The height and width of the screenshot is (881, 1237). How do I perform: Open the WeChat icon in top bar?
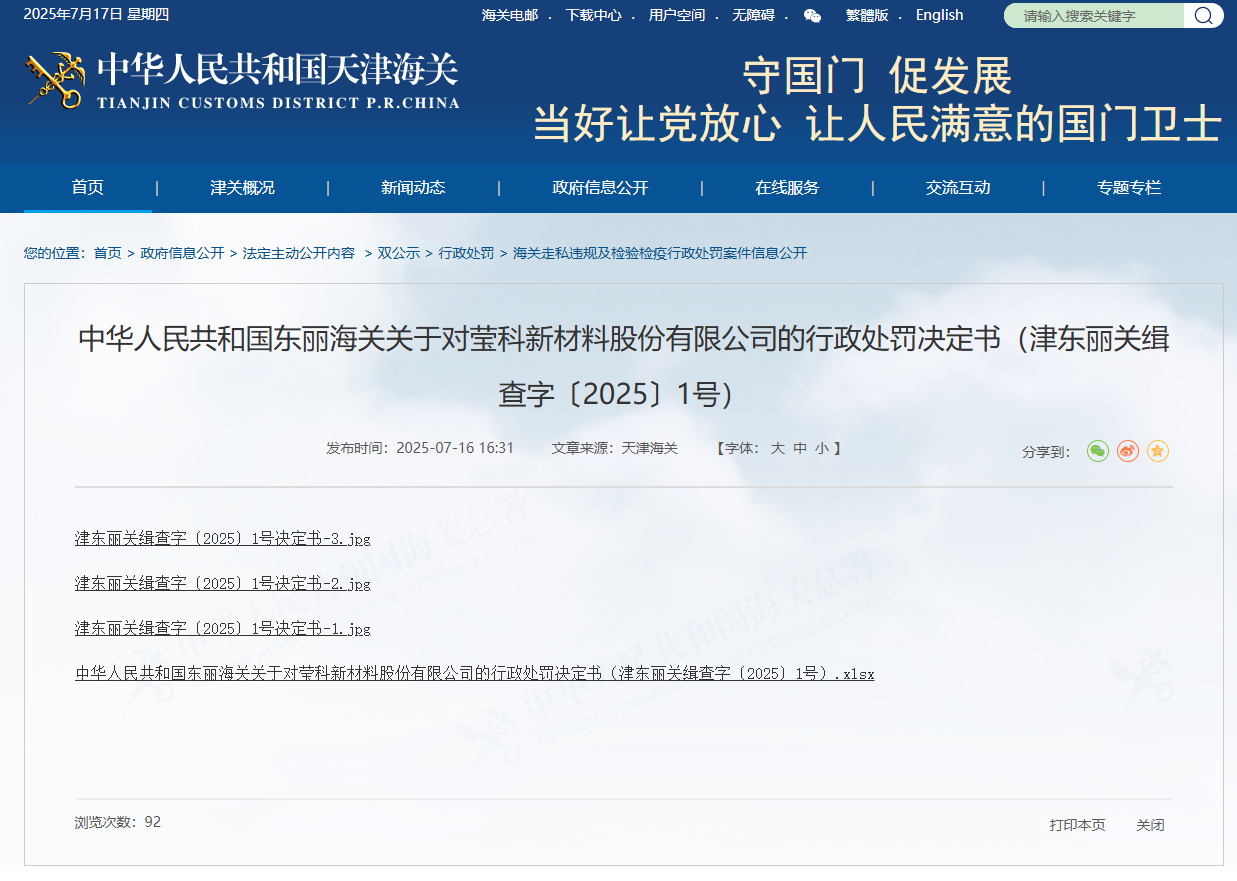(x=812, y=15)
